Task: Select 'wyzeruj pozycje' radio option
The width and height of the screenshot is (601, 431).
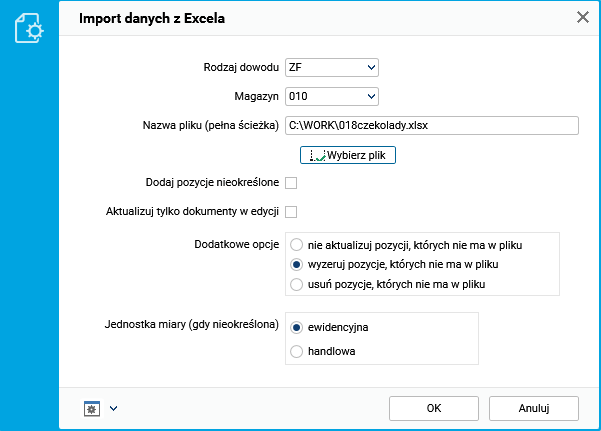Action: point(296,264)
